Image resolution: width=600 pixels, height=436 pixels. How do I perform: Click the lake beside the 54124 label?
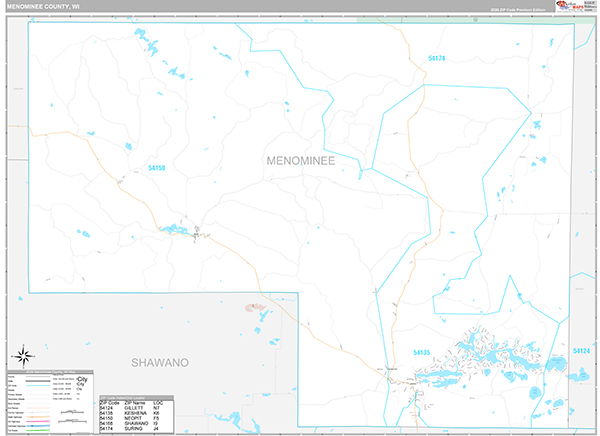[578, 374]
